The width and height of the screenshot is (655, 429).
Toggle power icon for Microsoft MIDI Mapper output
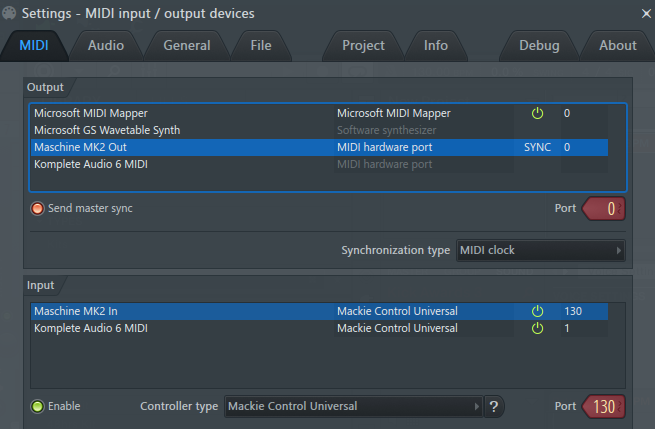[x=537, y=113]
